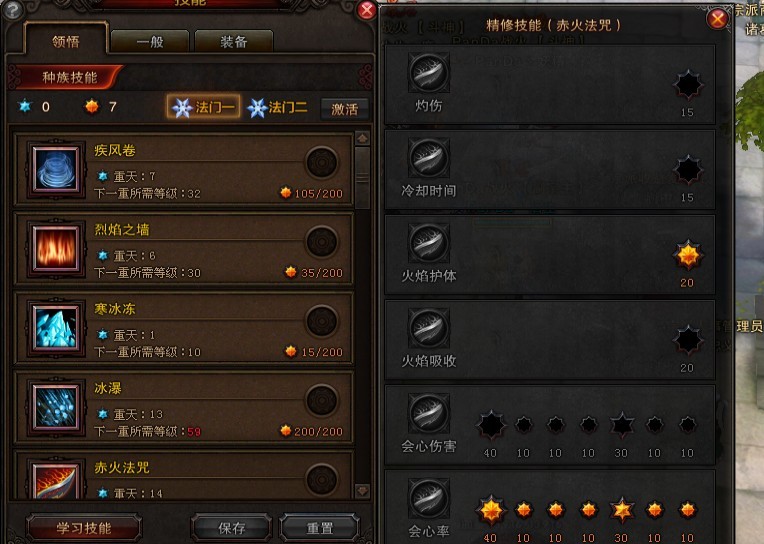
Task: Toggle the first large star of 会心率
Action: pyautogui.click(x=491, y=510)
